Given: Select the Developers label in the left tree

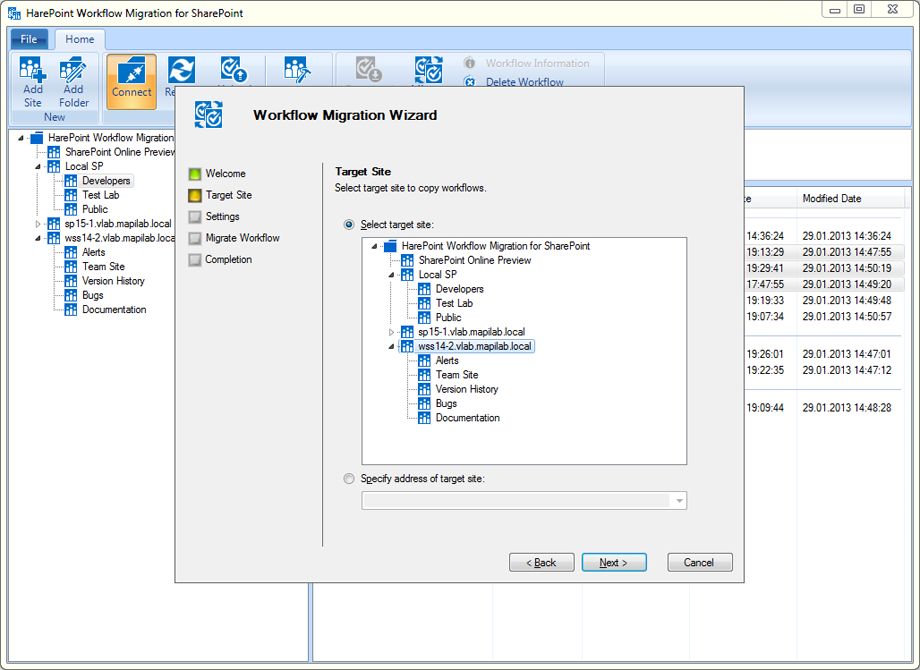Looking at the screenshot, I should 106,181.
